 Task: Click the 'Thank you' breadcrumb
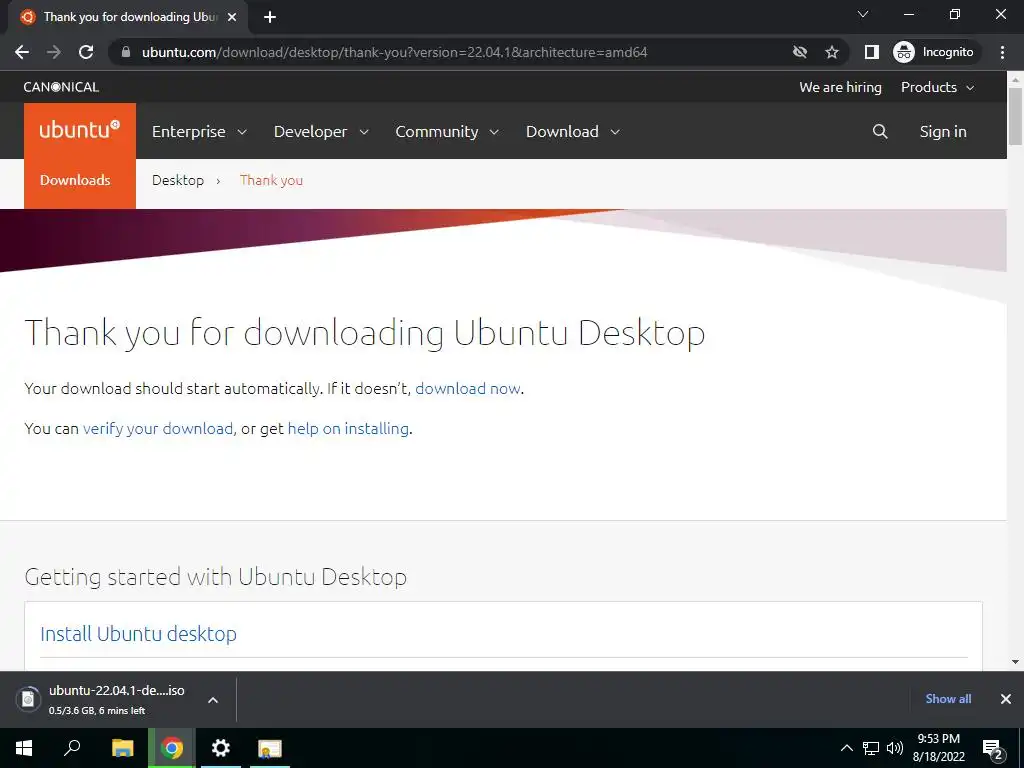(x=271, y=180)
